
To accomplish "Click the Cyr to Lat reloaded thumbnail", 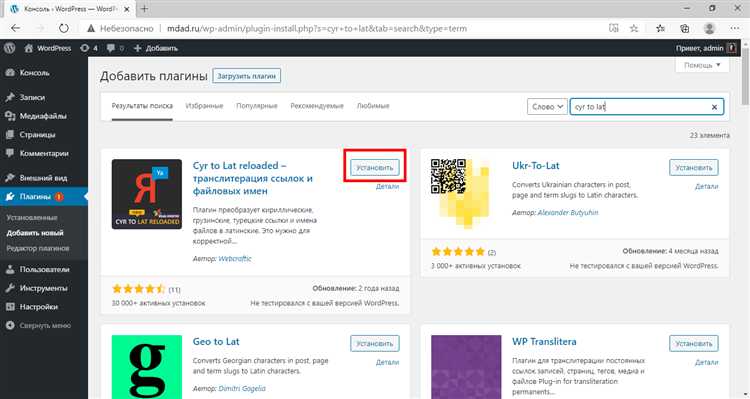I will pos(147,194).
